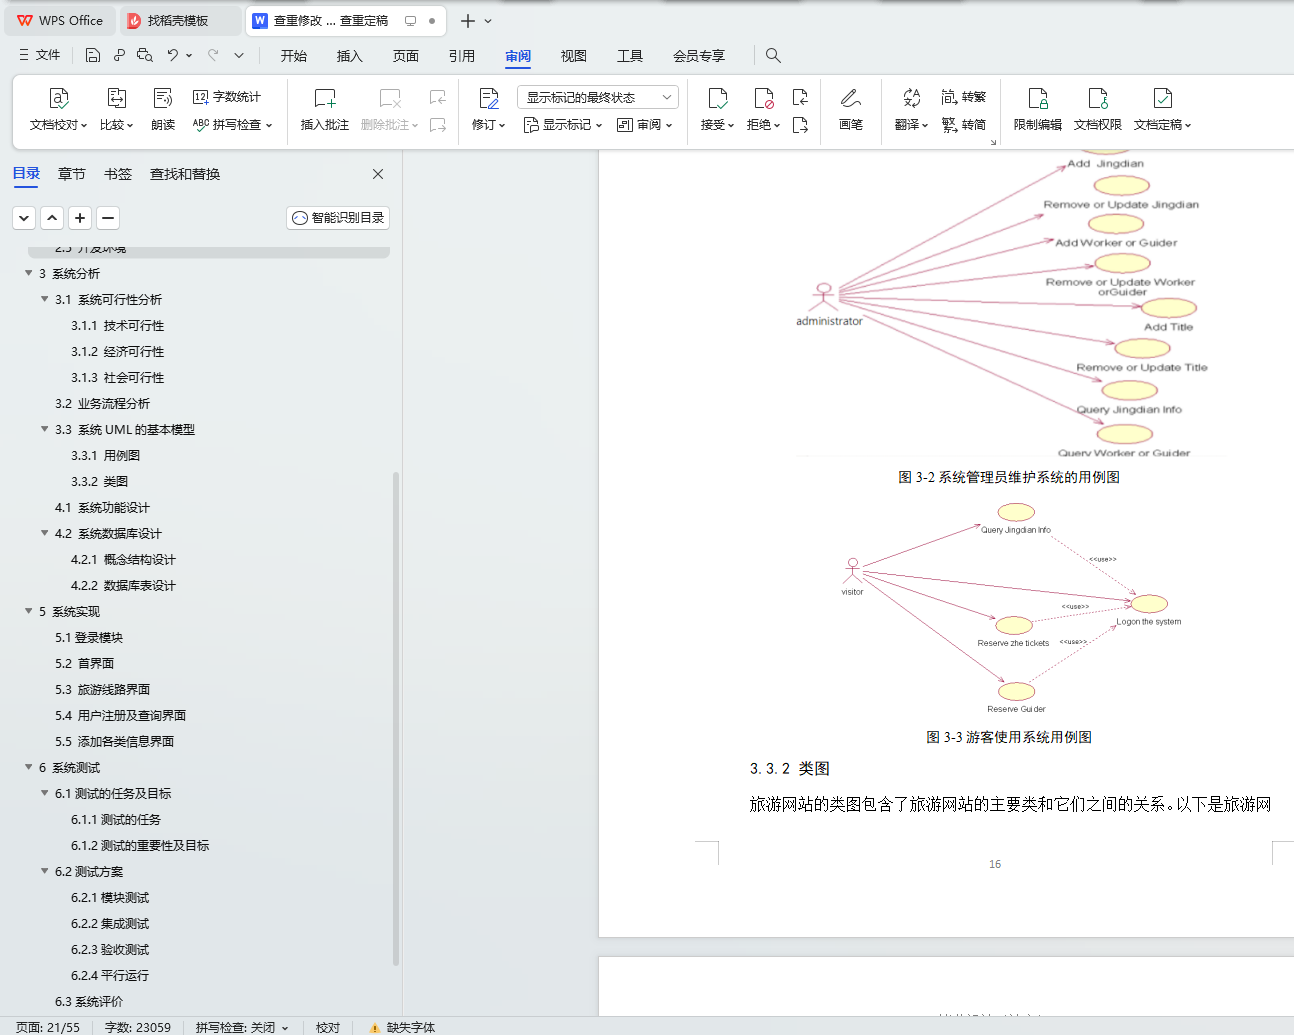The image size is (1294, 1035).
Task: Collapse the 3.1 系统可行性分析 node
Action: 45,299
